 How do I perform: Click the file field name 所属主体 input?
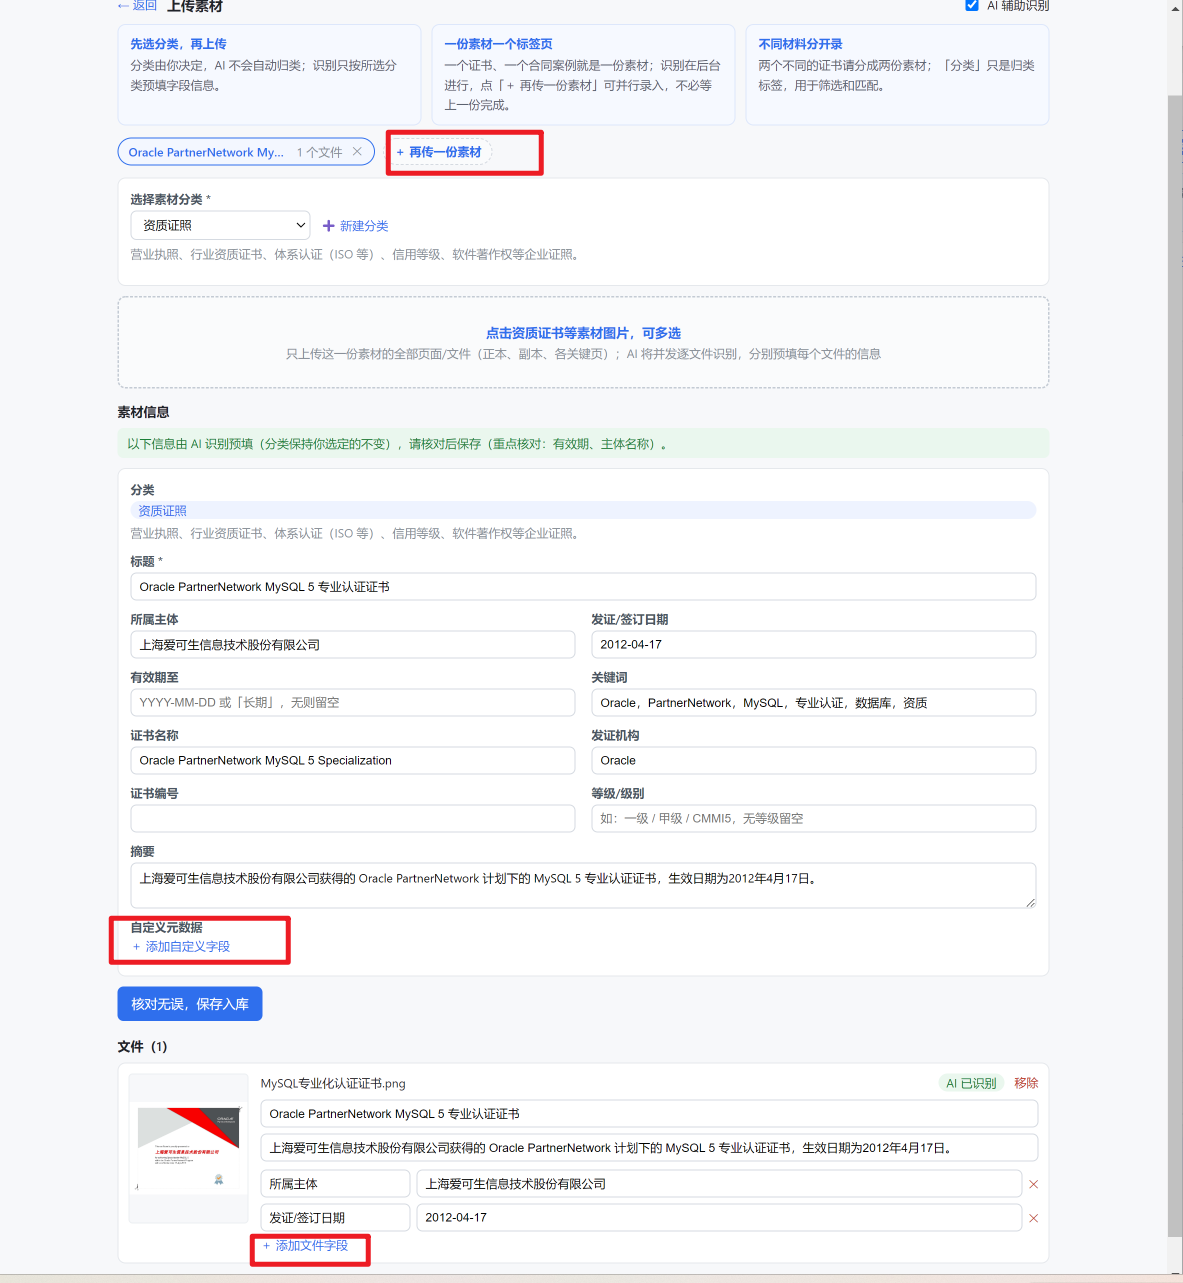[x=335, y=1184]
